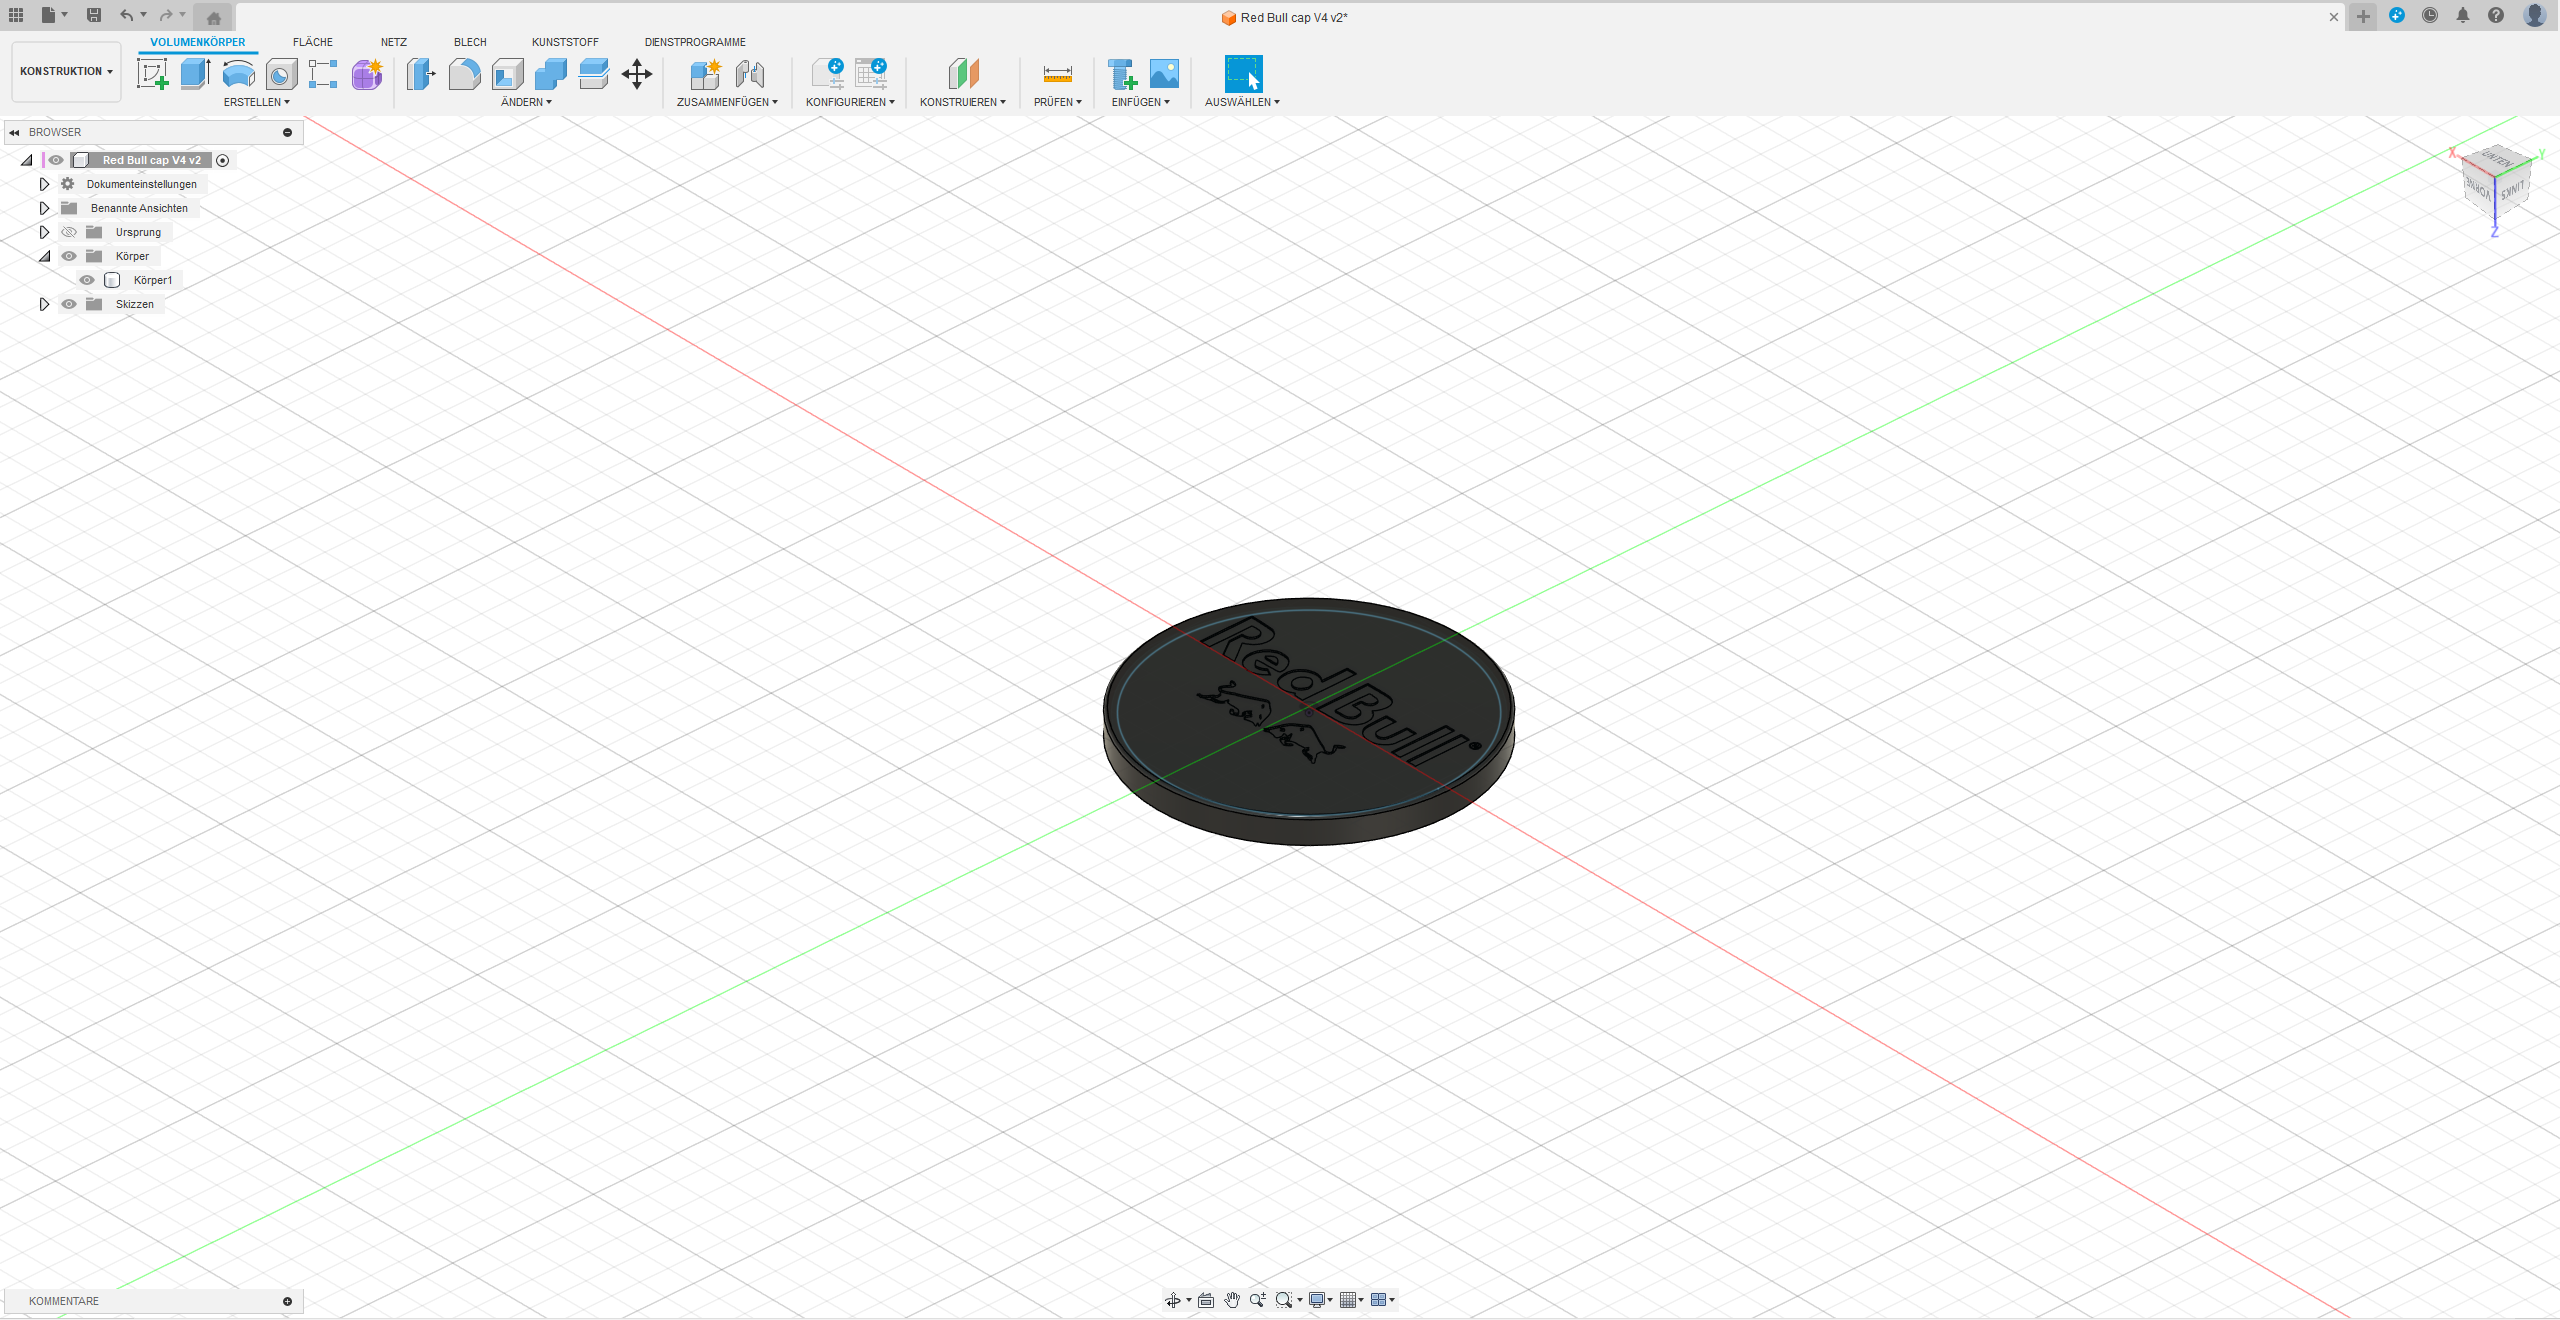Screen dimensions: 2560x1320
Task: Open the KONSTRUKTION workspace selector
Action: [66, 71]
